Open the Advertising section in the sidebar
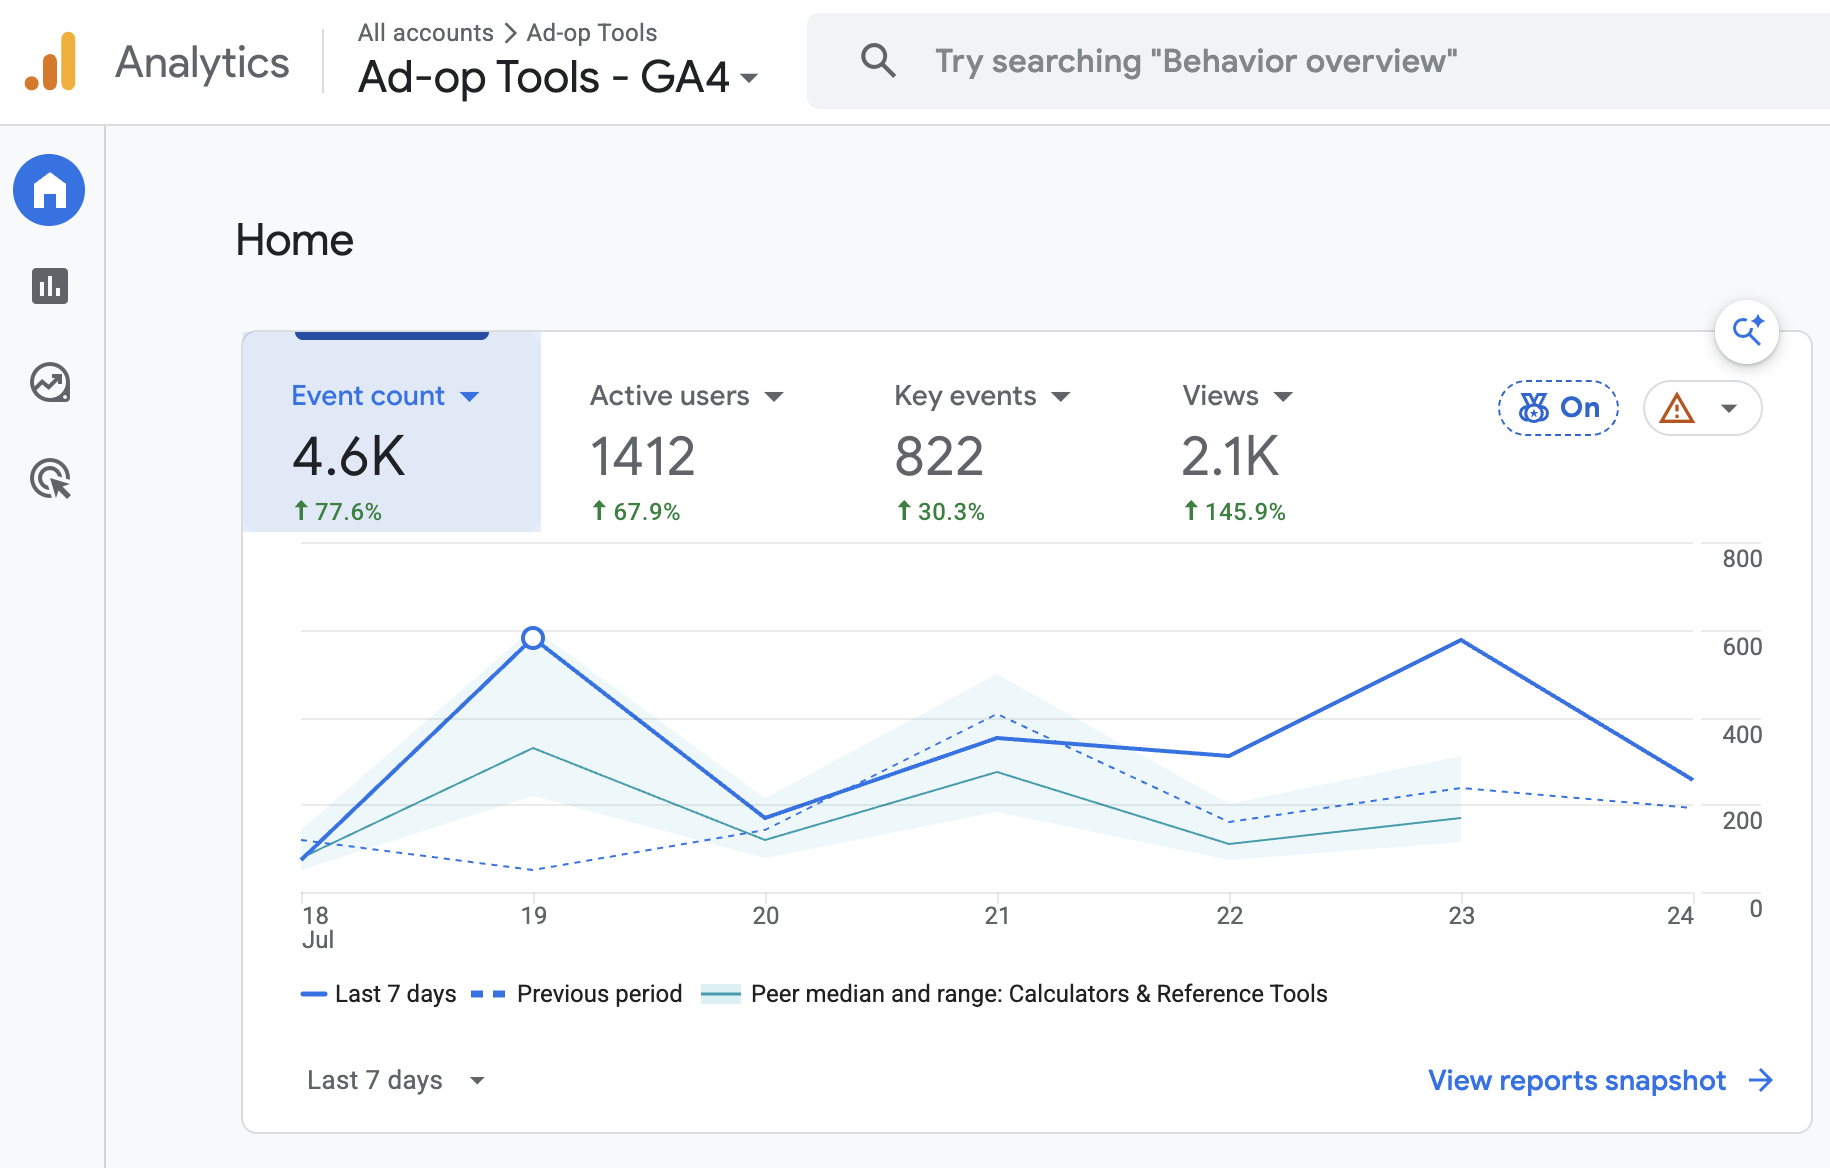Image resolution: width=1830 pixels, height=1168 pixels. click(x=50, y=479)
